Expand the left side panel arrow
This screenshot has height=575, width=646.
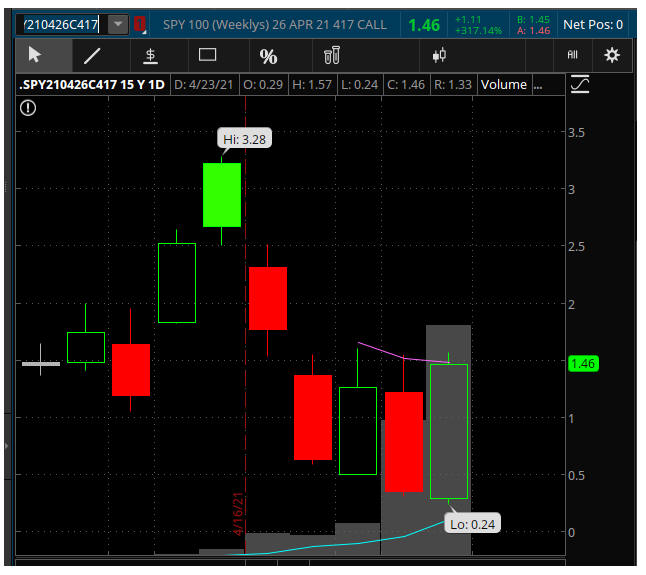[7, 446]
